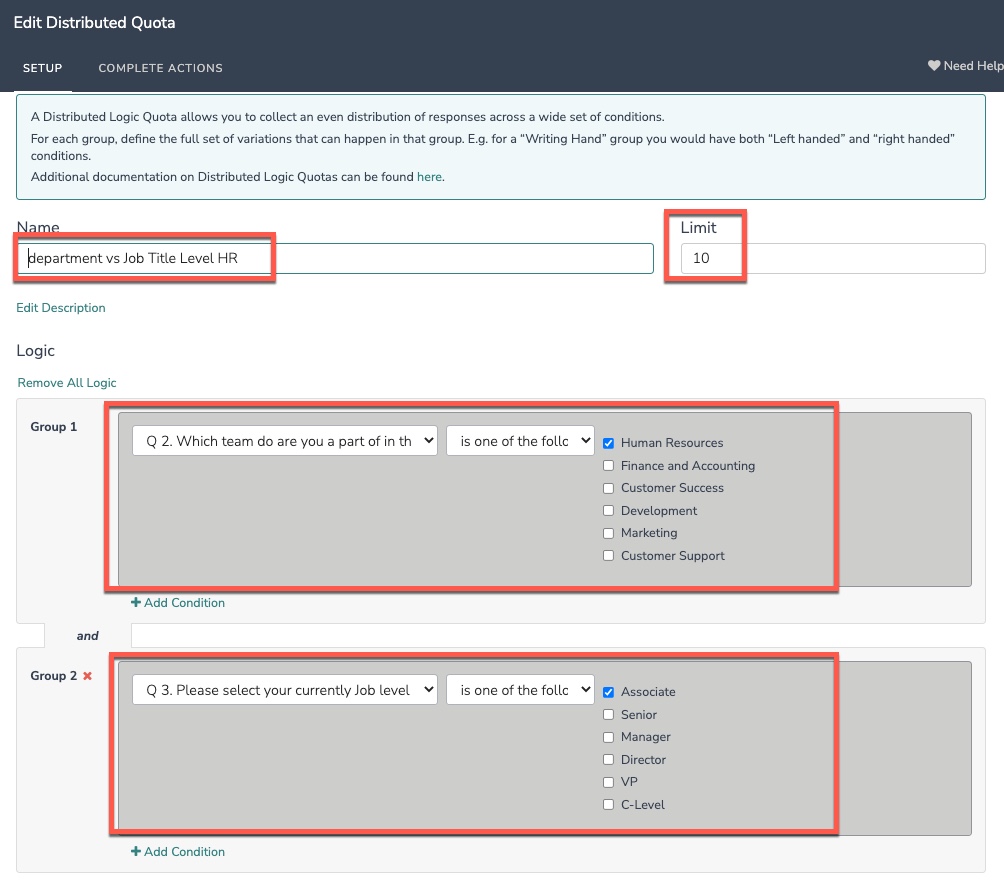The width and height of the screenshot is (1004, 884).
Task: Switch to the Complete Actions tab
Action: pos(160,68)
